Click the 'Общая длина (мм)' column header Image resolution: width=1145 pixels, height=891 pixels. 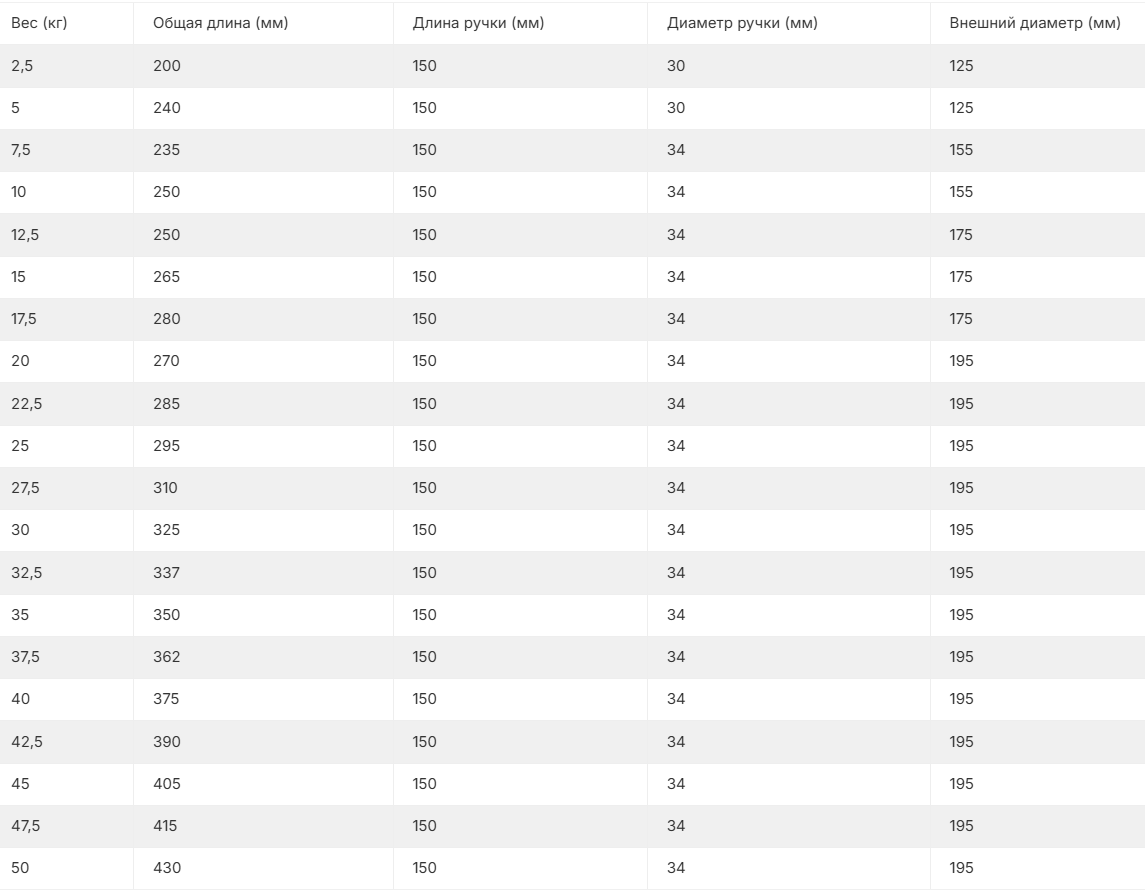[x=220, y=24]
